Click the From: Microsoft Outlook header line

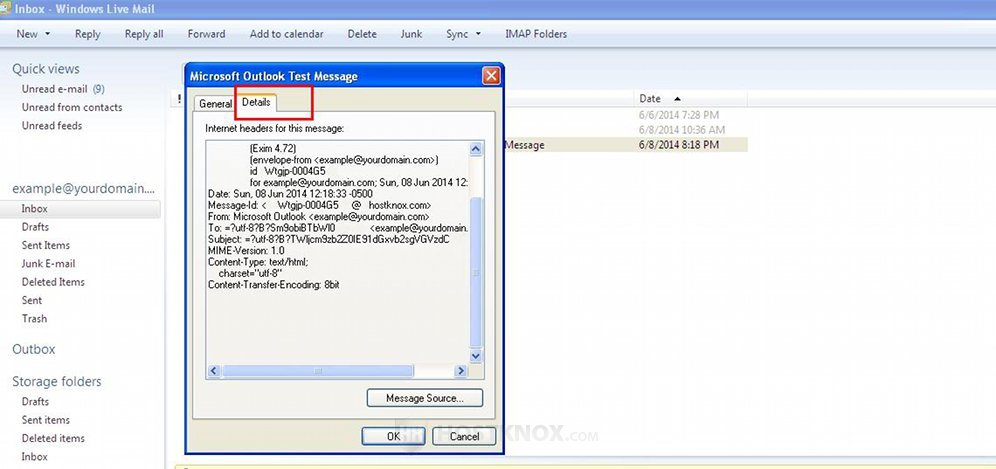[318, 217]
